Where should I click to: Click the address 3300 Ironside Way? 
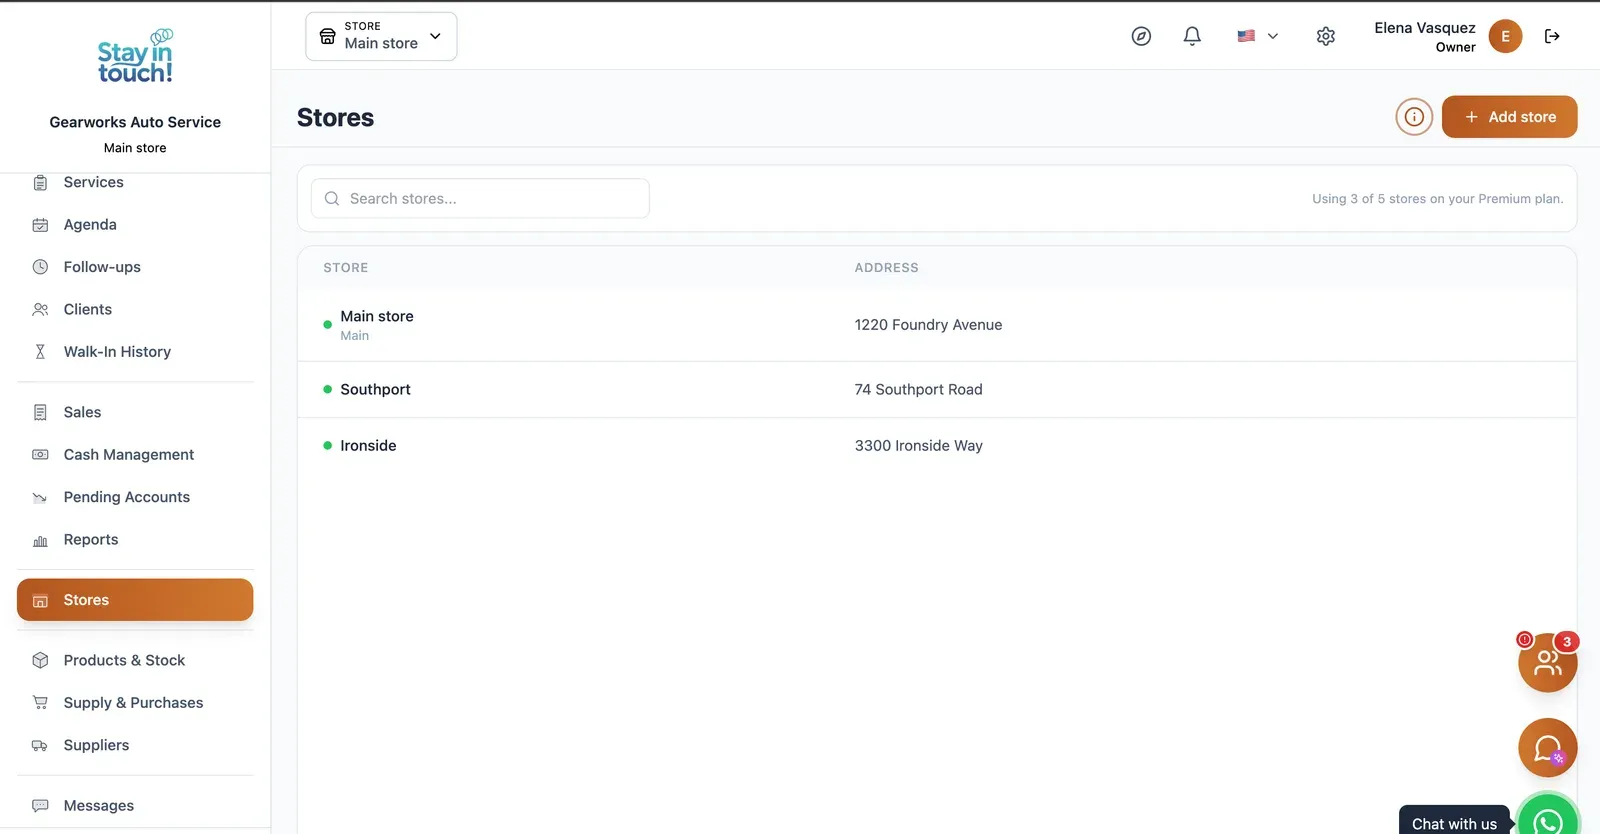click(x=918, y=446)
